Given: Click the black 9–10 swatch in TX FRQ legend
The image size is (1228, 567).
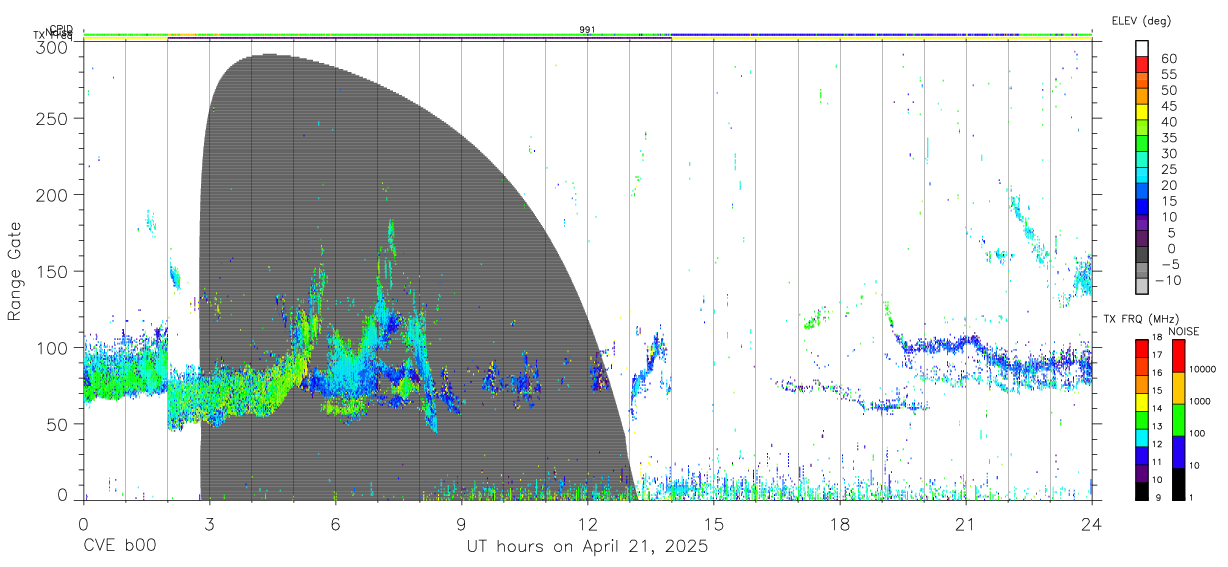Looking at the screenshot, I should click(x=1141, y=490).
